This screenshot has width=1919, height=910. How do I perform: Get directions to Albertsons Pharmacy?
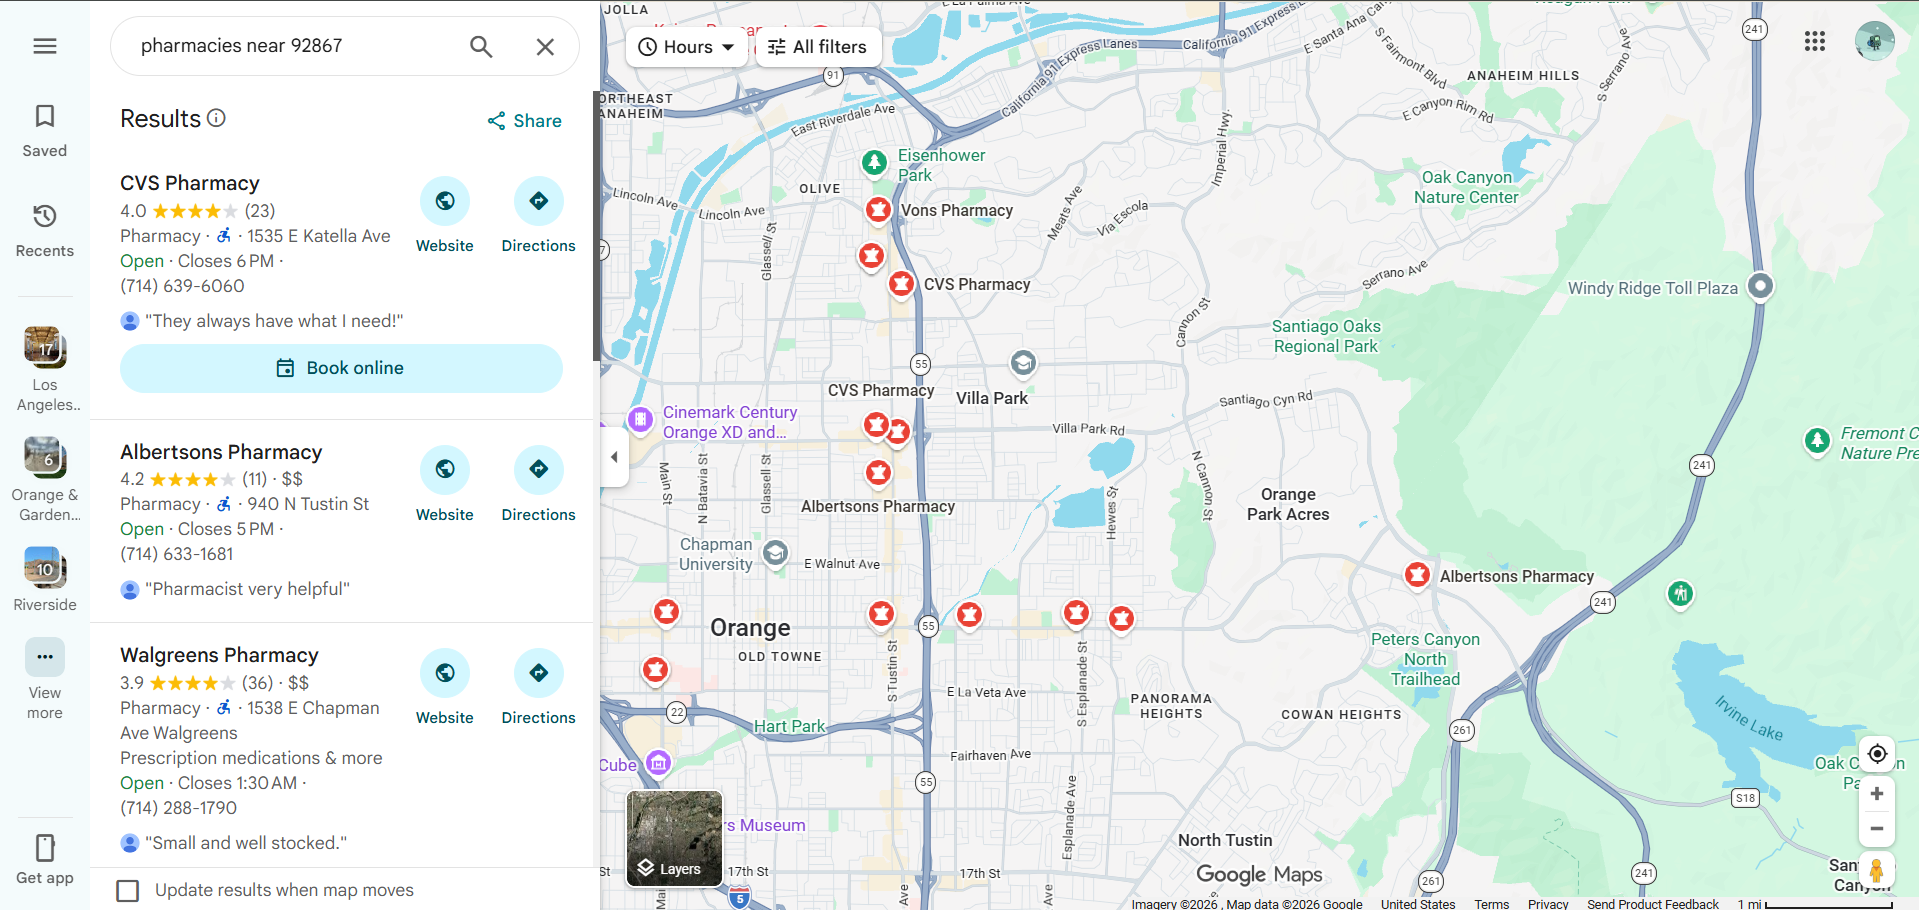click(539, 469)
